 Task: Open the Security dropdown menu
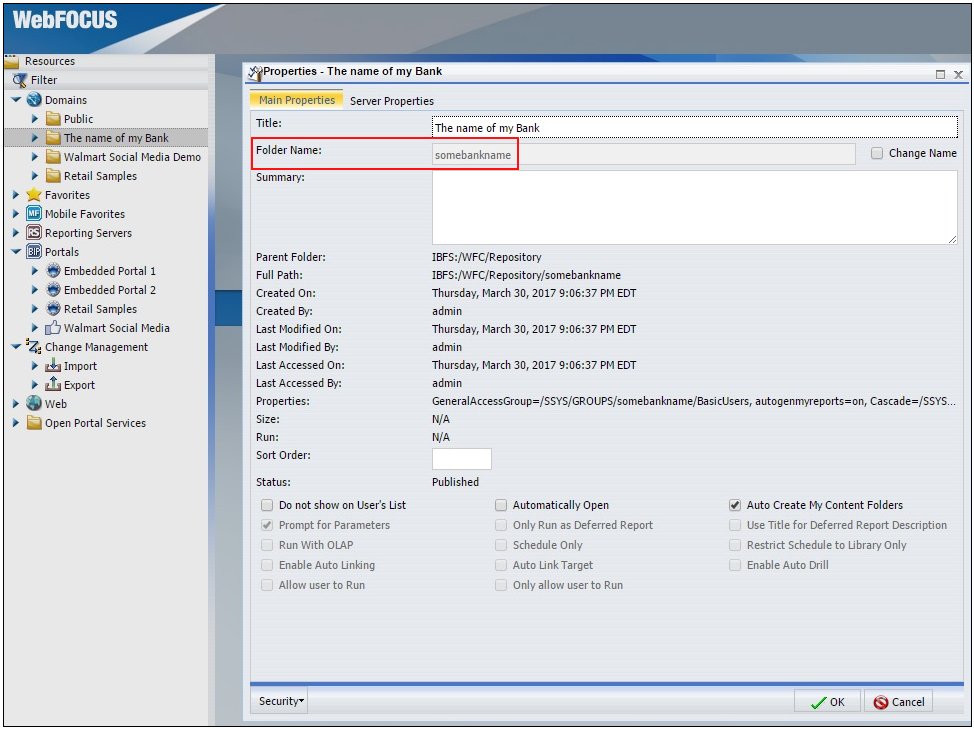[x=281, y=701]
